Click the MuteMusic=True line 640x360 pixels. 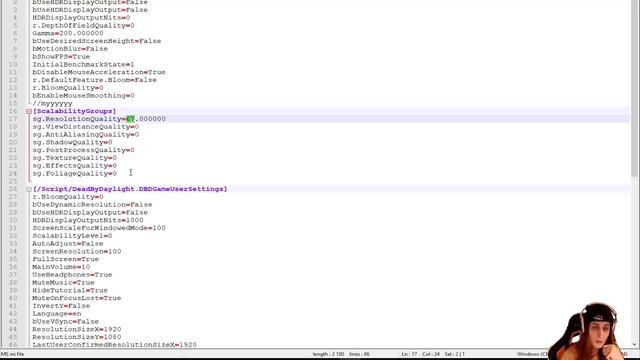tap(63, 282)
